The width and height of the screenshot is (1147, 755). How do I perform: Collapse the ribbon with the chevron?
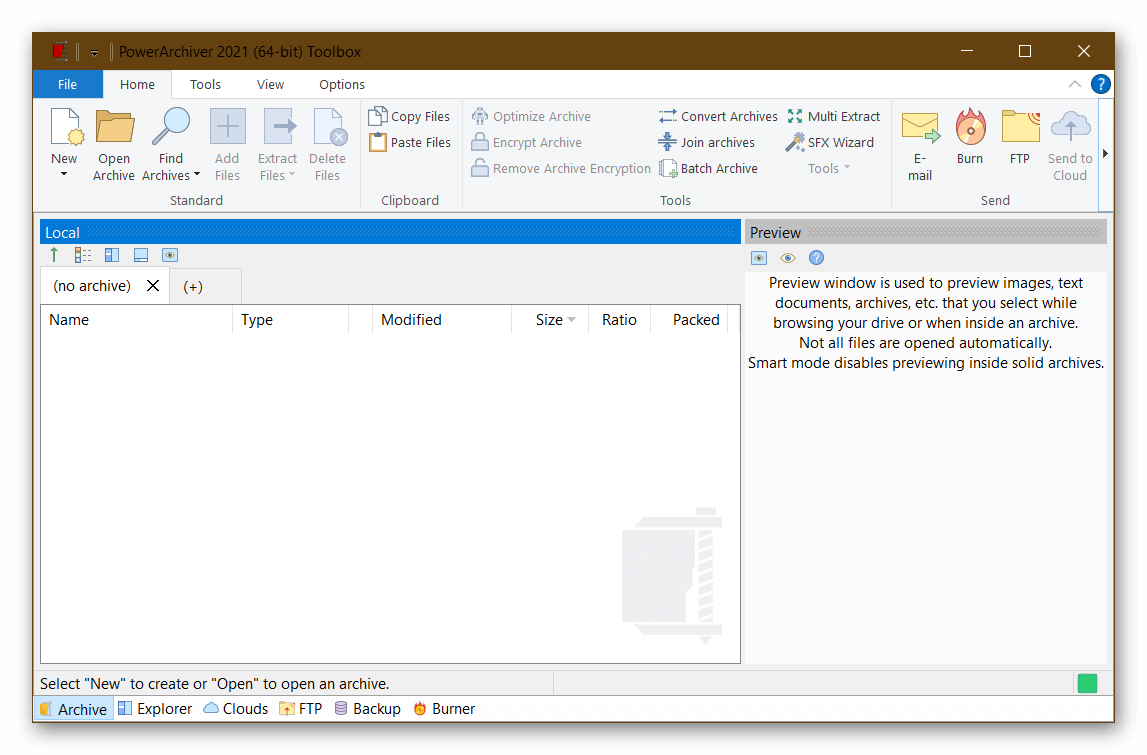coord(1075,84)
